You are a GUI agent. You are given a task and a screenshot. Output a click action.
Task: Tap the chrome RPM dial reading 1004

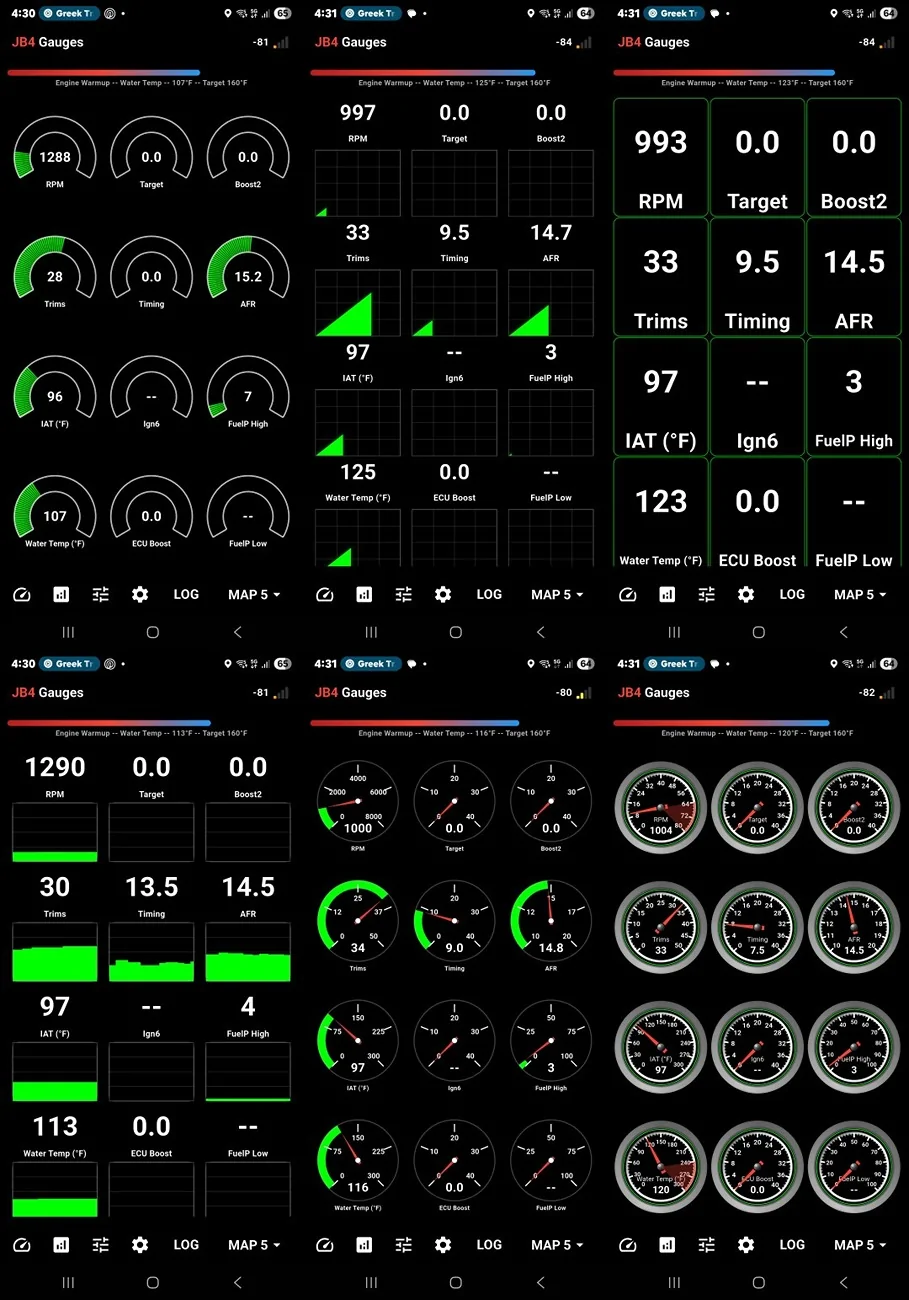point(661,808)
